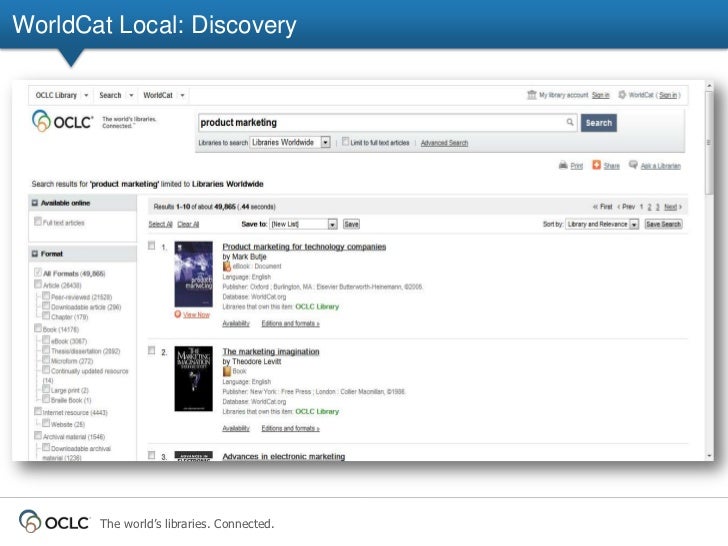Click the Ask a Librarian chat icon
This screenshot has height=546, width=728.
point(633,165)
